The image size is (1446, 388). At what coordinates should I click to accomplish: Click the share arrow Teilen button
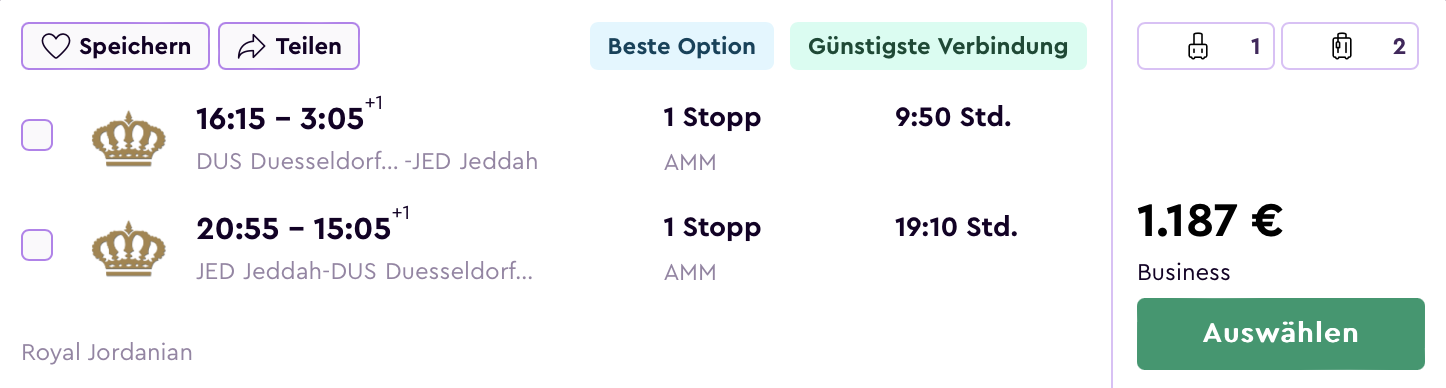[x=289, y=46]
